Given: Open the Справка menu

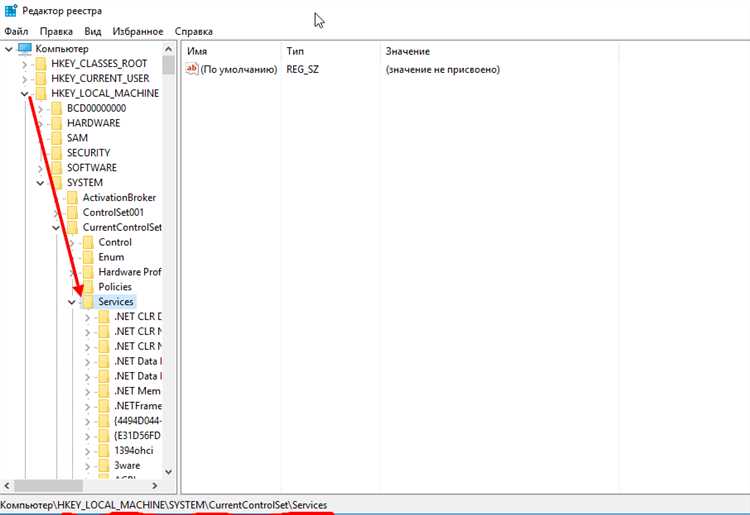Looking at the screenshot, I should (193, 31).
